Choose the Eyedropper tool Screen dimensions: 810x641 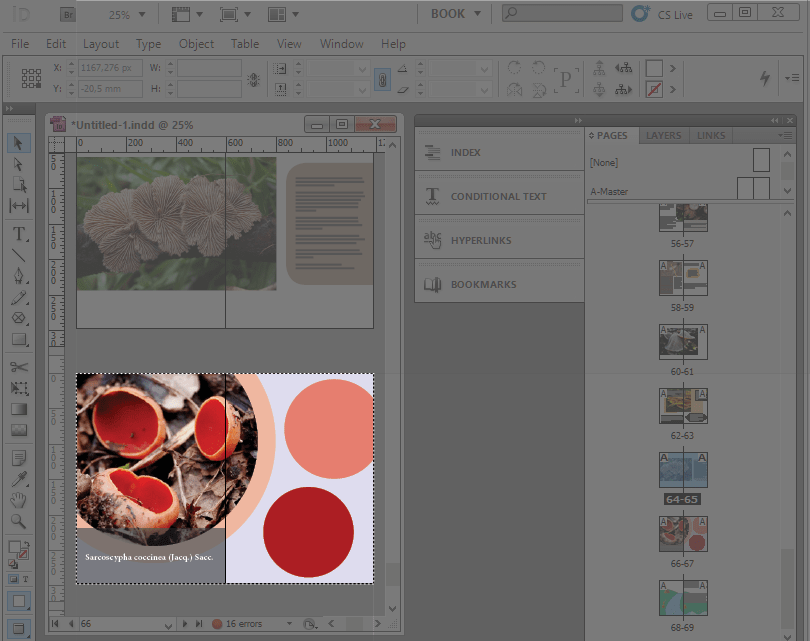point(19,479)
